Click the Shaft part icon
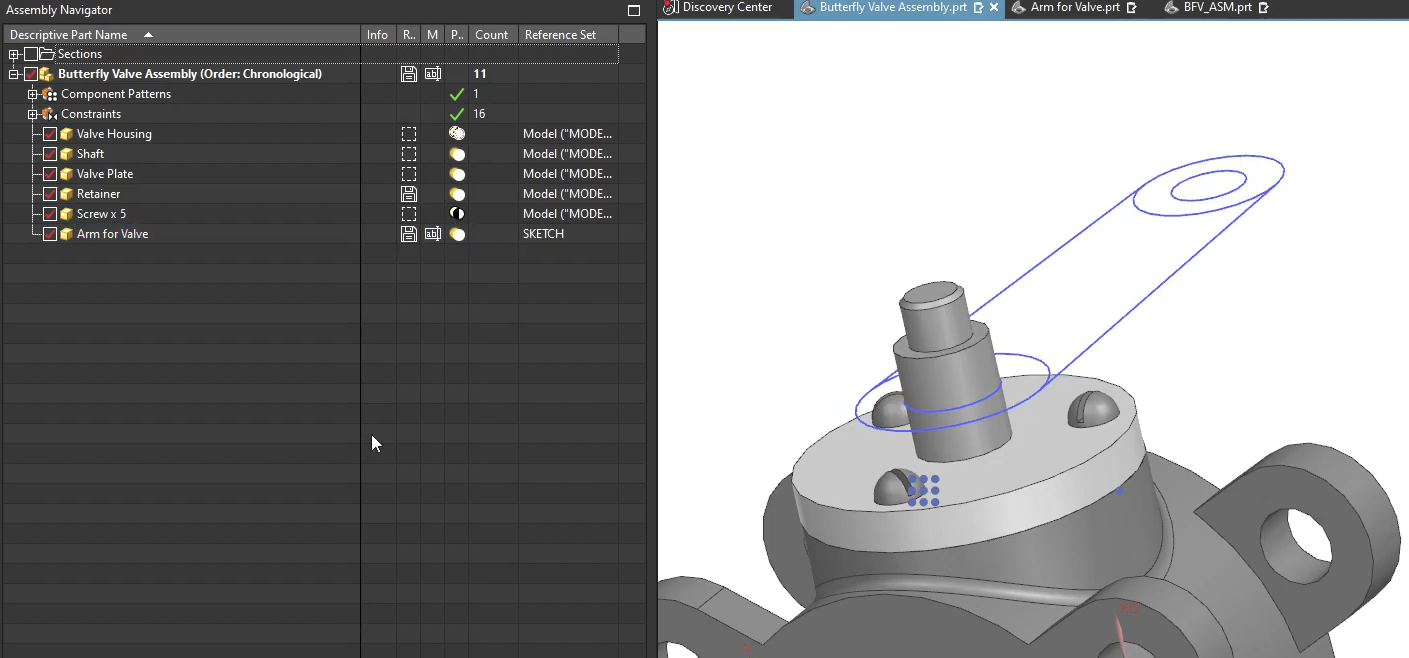This screenshot has height=658, width=1409. click(x=66, y=154)
